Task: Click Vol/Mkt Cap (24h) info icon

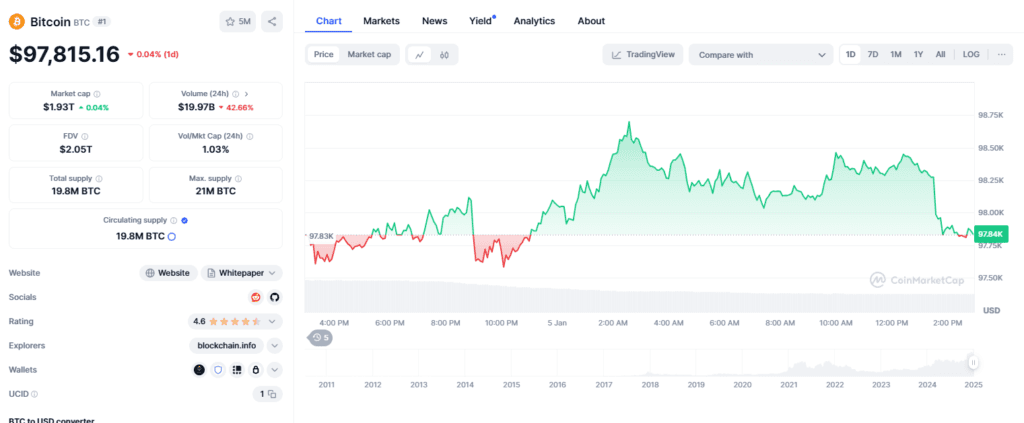Action: pyautogui.click(x=250, y=136)
